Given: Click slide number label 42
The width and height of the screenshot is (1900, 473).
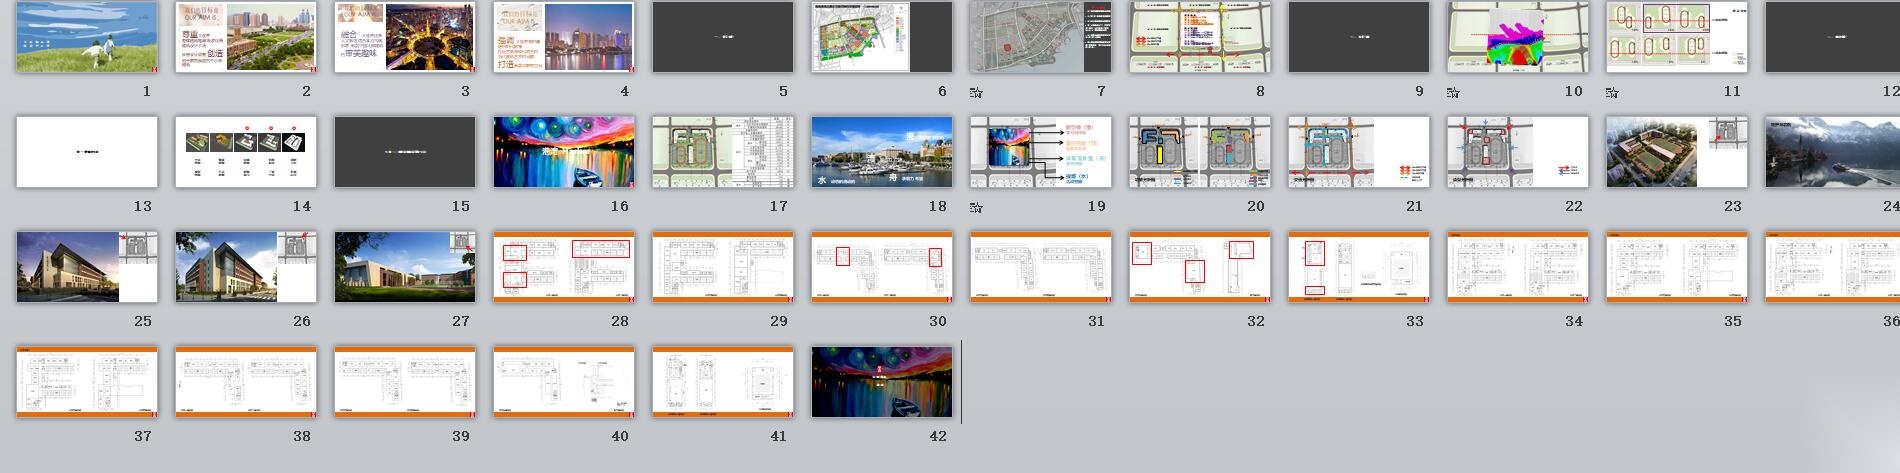Looking at the screenshot, I should coord(937,436).
